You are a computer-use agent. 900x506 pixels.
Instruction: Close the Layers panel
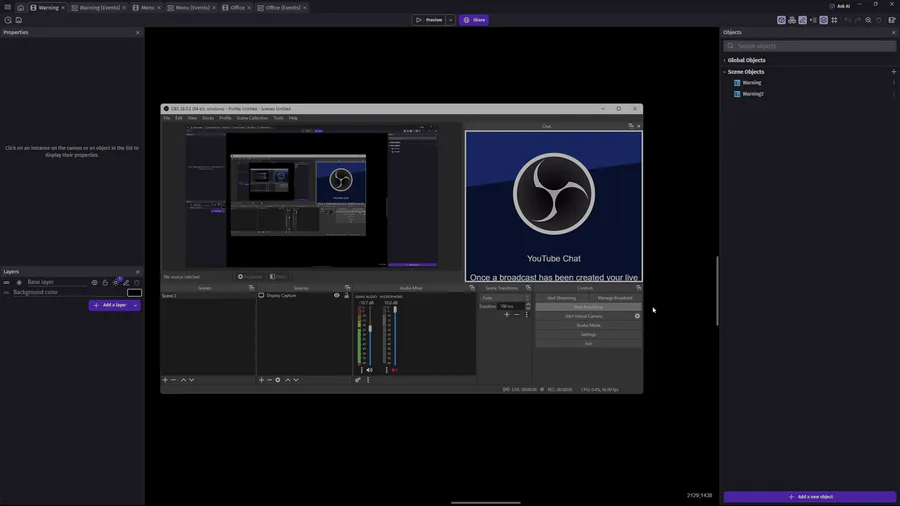[x=138, y=272]
